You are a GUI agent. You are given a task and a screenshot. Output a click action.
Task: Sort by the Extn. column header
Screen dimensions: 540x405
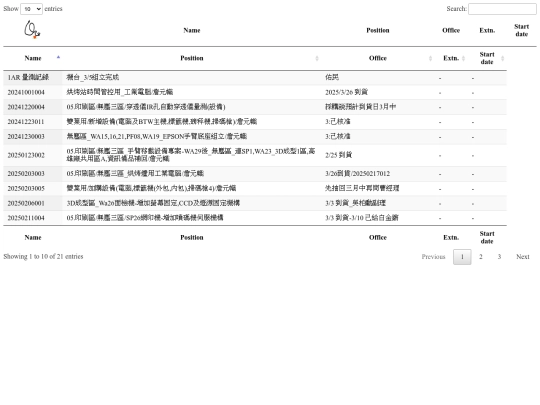point(451,58)
